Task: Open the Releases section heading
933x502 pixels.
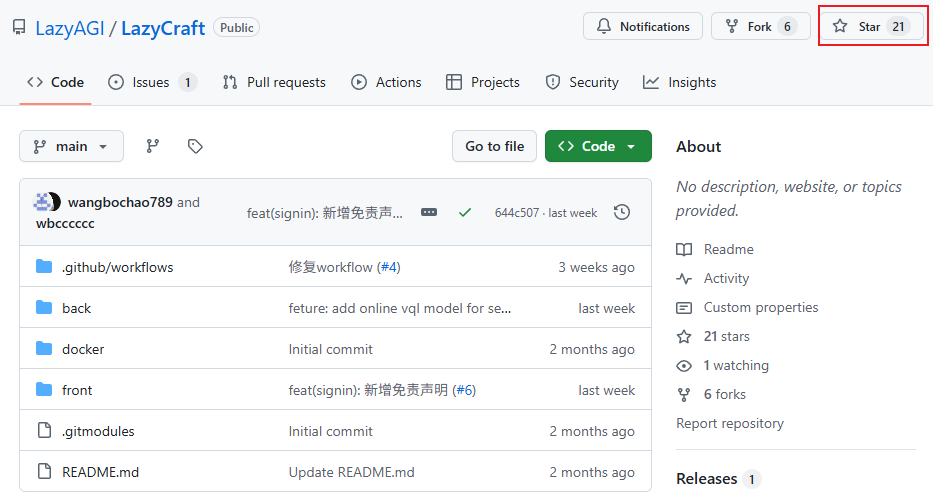Action: point(707,479)
